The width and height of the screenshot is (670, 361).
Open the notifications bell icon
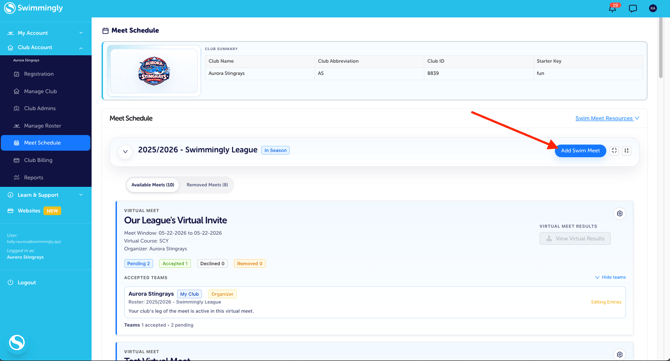[613, 8]
